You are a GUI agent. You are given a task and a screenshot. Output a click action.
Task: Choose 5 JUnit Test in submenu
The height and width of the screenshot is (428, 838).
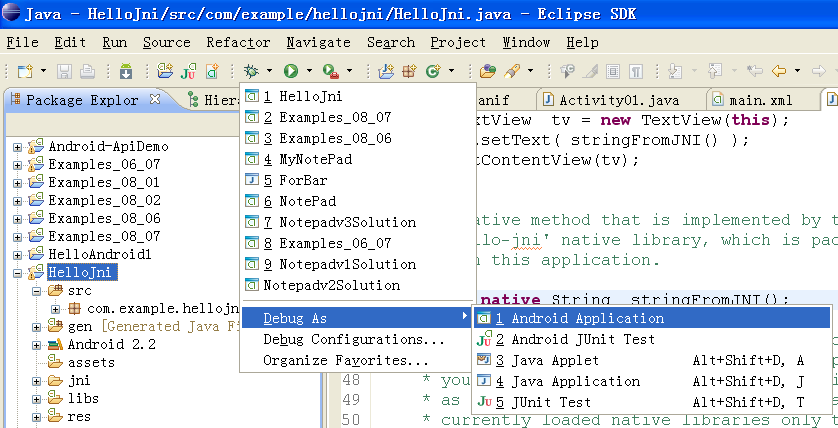pyautogui.click(x=652, y=402)
